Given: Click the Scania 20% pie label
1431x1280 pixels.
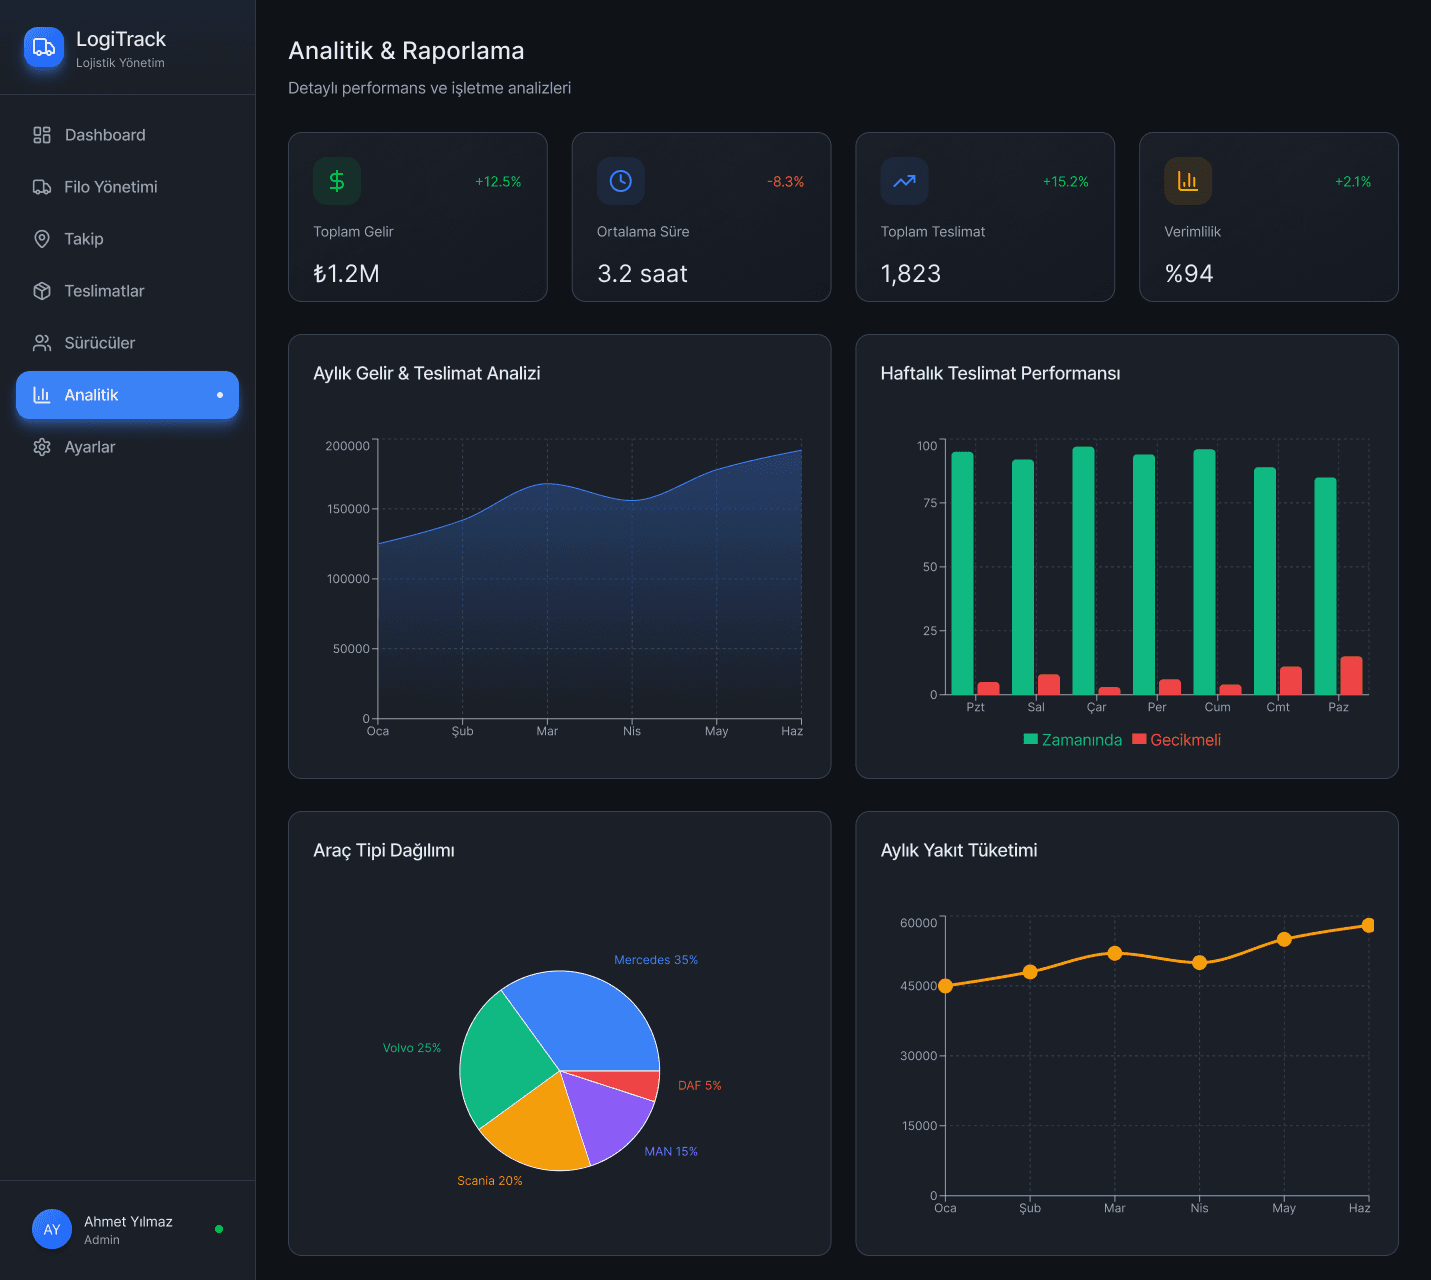Looking at the screenshot, I should (x=490, y=1181).
